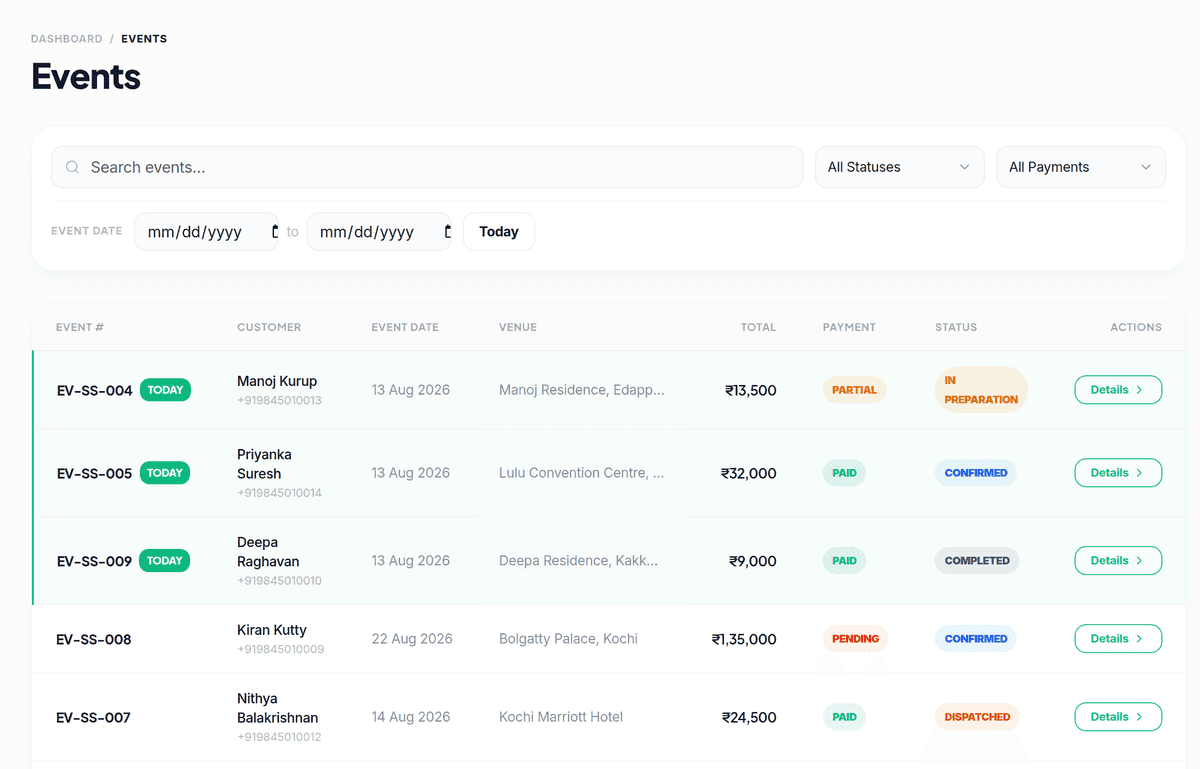Image resolution: width=1200 pixels, height=769 pixels.
Task: Focus the Search events field
Action: point(427,167)
